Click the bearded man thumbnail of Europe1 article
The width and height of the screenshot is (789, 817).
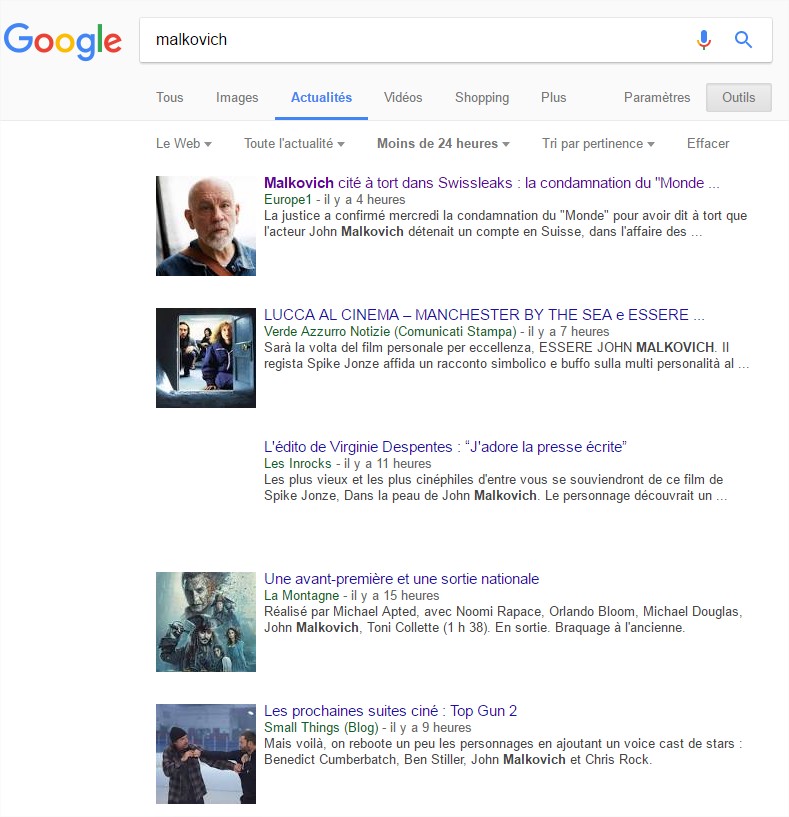point(206,226)
